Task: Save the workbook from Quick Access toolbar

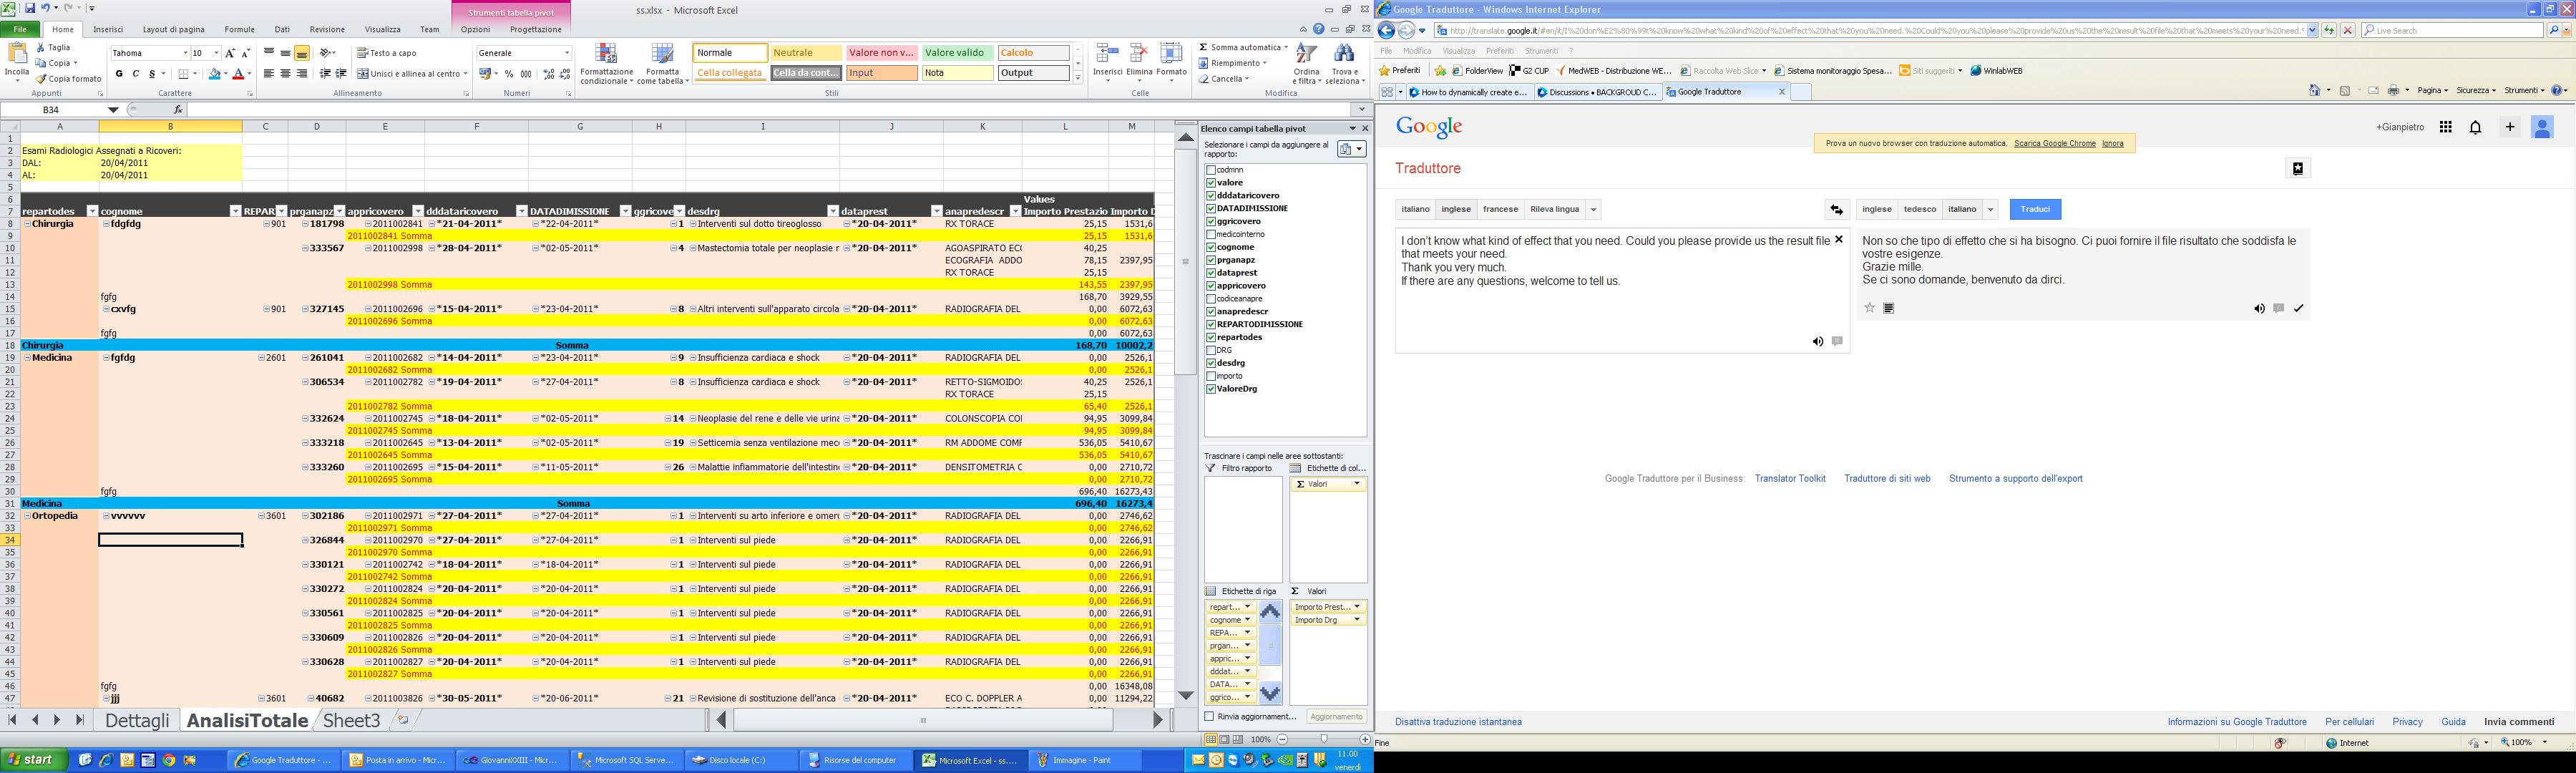Action: pos(30,8)
